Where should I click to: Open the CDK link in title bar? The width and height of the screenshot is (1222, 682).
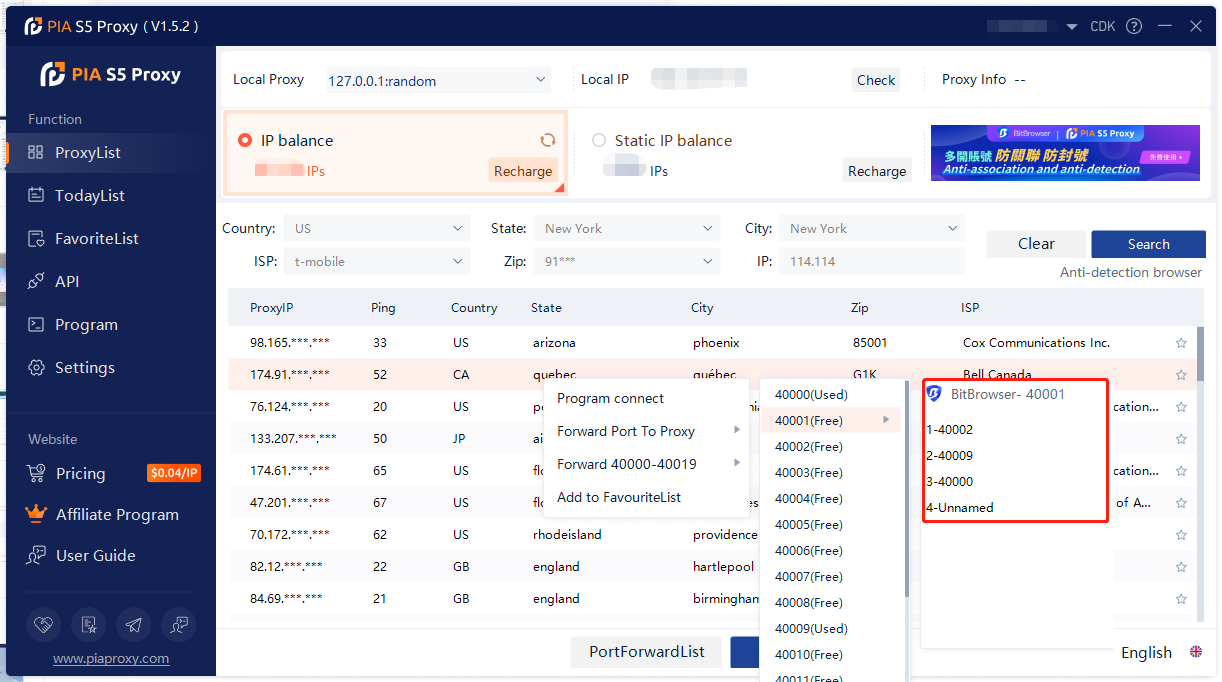click(1103, 27)
